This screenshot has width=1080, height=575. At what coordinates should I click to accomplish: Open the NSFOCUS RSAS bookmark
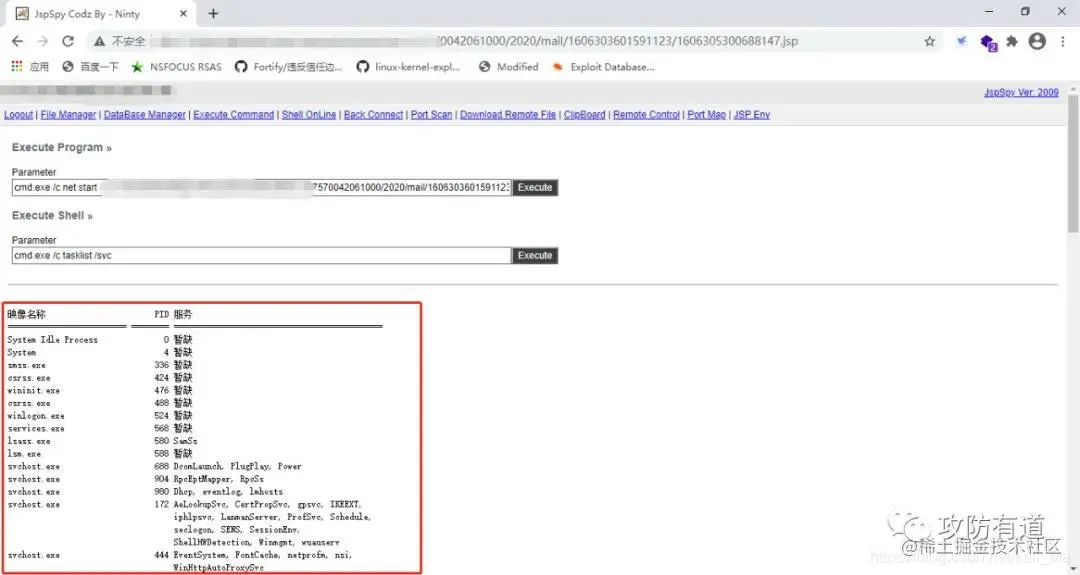point(177,67)
